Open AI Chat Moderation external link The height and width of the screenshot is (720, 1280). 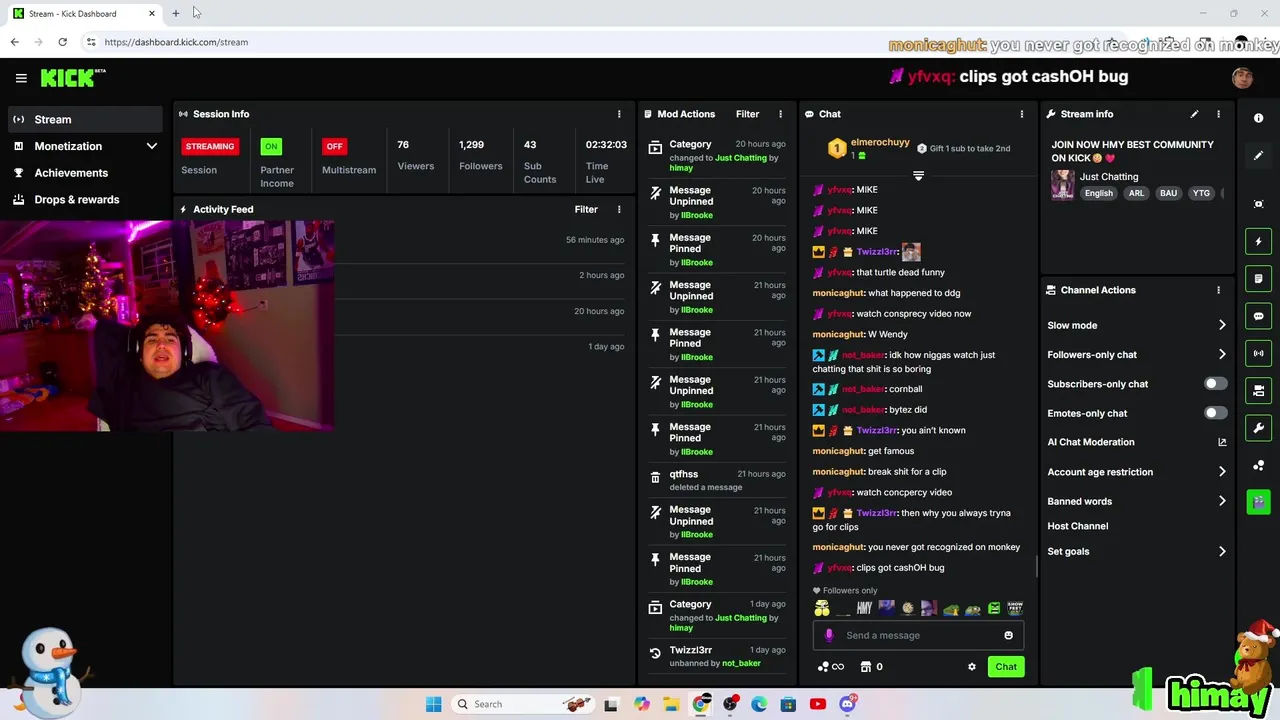(x=1222, y=442)
